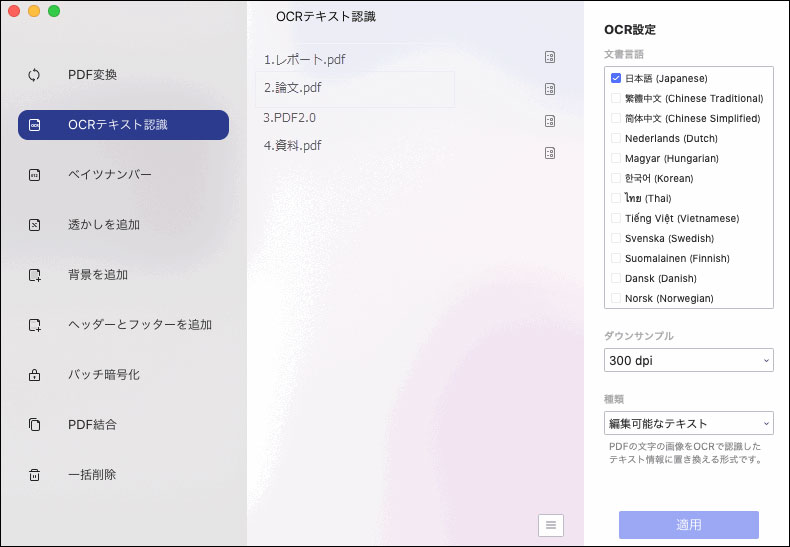Click the ベイツナンバー Bates number icon
Viewport: 790px width, 547px height.
tap(34, 175)
